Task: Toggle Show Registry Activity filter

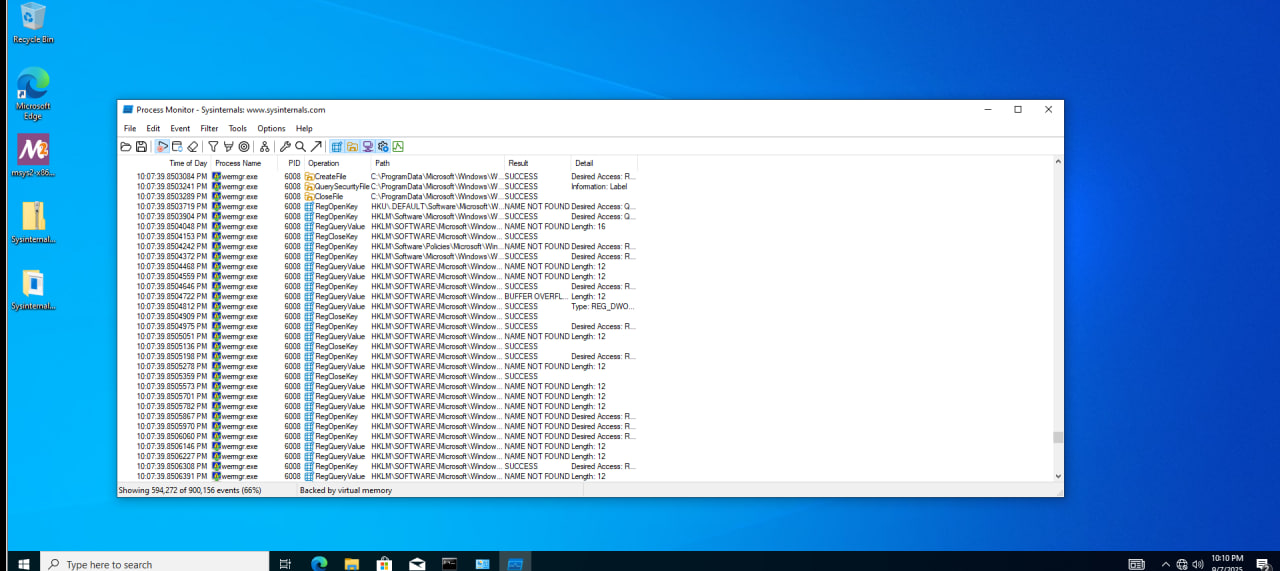Action: (x=337, y=147)
